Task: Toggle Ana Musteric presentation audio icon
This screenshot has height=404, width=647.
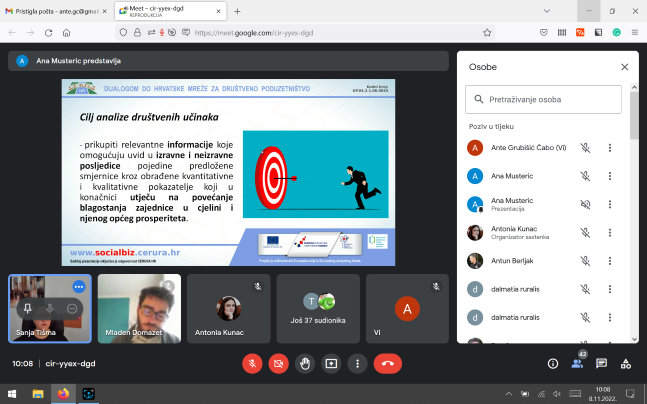Action: pyautogui.click(x=586, y=204)
